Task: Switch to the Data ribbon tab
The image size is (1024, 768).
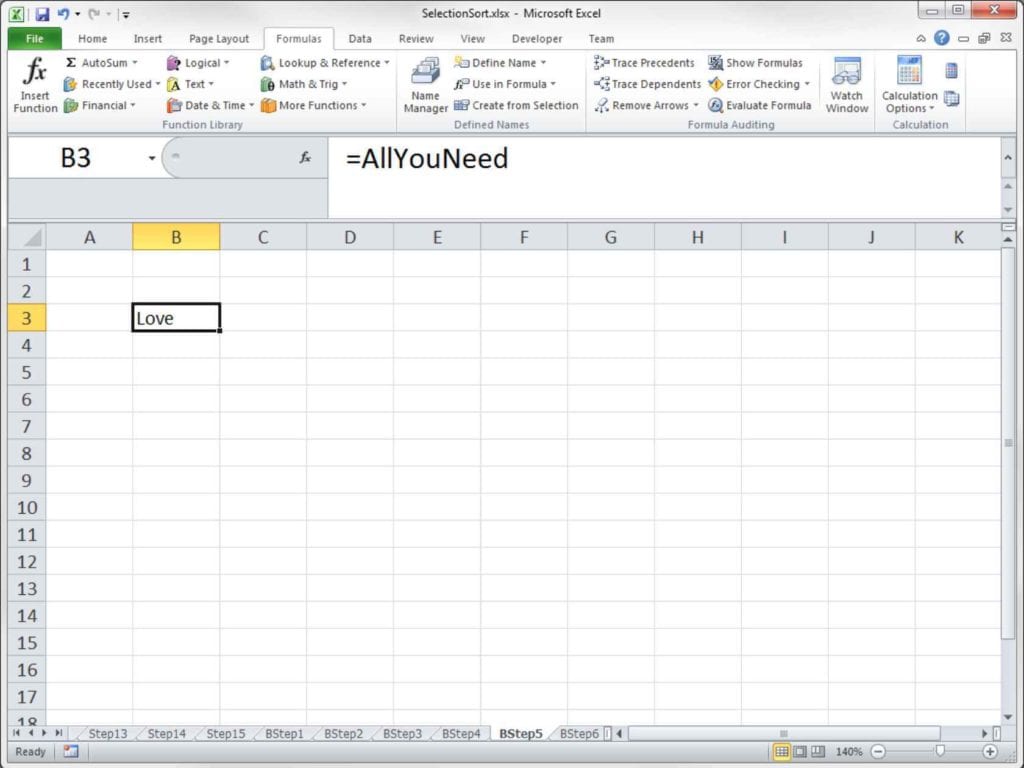Action: click(360, 38)
